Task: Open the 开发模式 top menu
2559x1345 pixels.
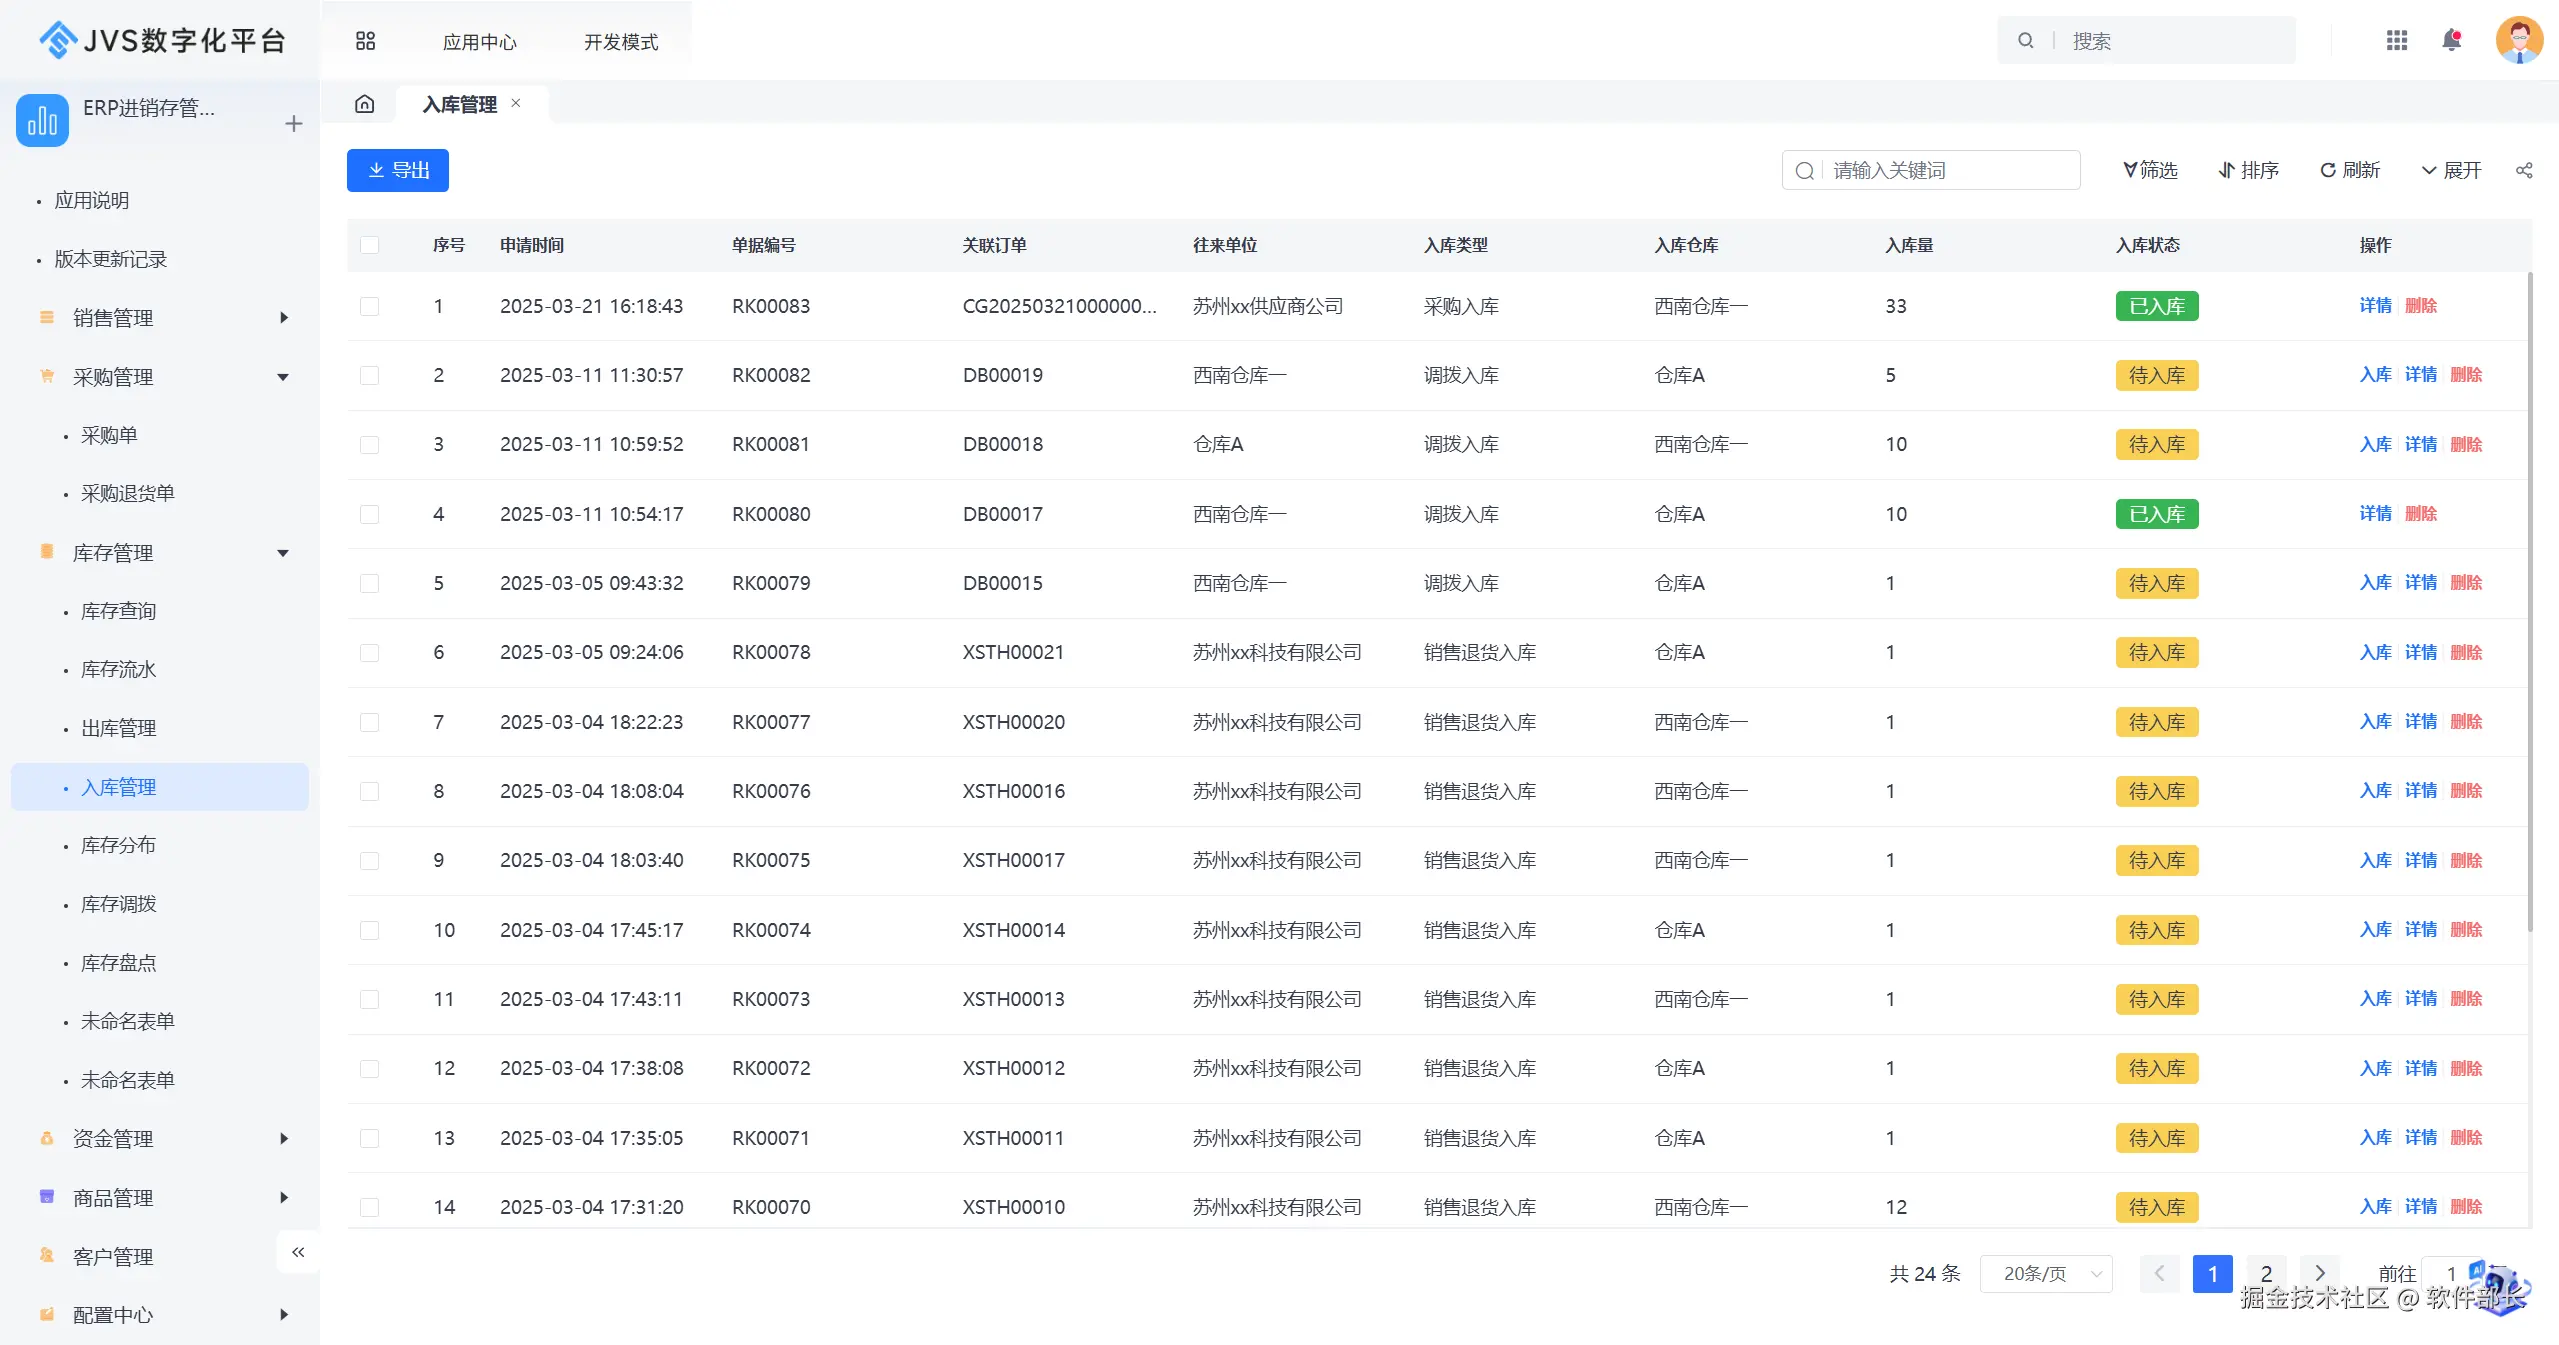Action: pyautogui.click(x=621, y=42)
